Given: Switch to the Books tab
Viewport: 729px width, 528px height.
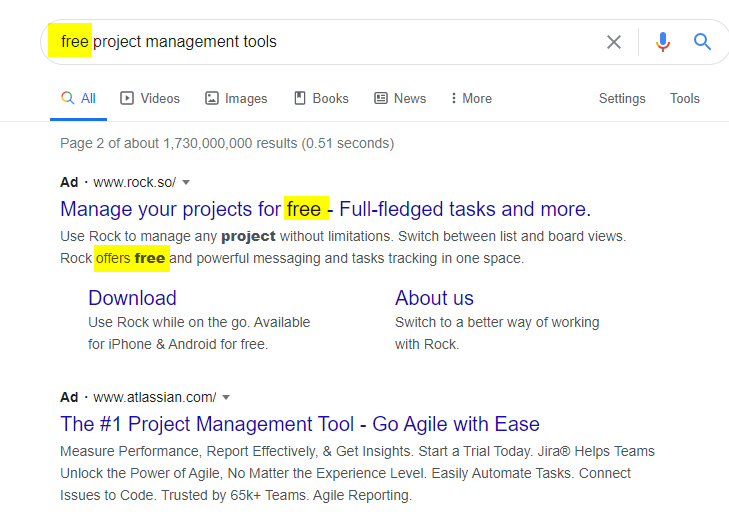Looking at the screenshot, I should (x=321, y=99).
